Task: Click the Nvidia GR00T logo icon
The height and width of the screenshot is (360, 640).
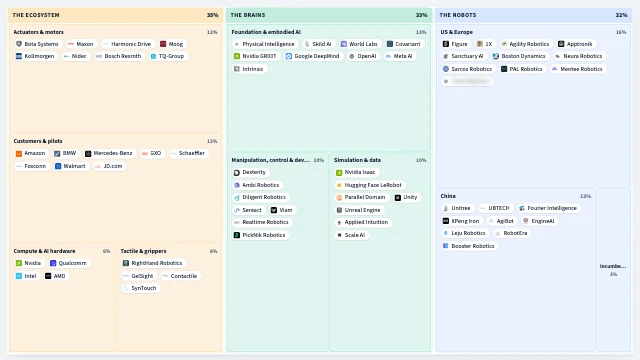Action: [237, 56]
